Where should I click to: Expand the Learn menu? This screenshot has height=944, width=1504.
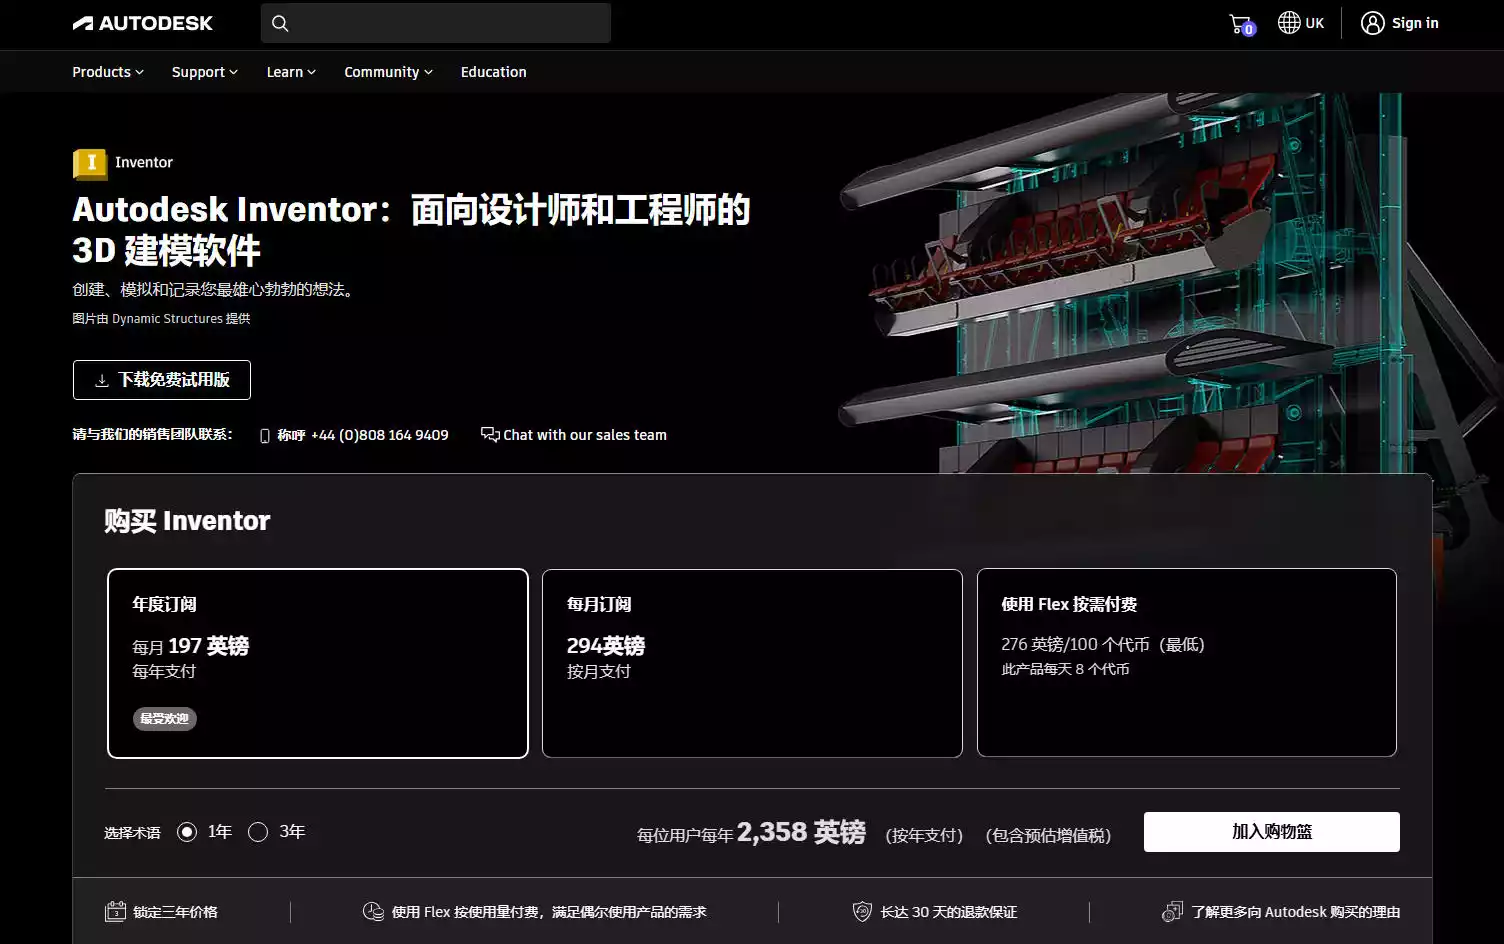tap(291, 72)
